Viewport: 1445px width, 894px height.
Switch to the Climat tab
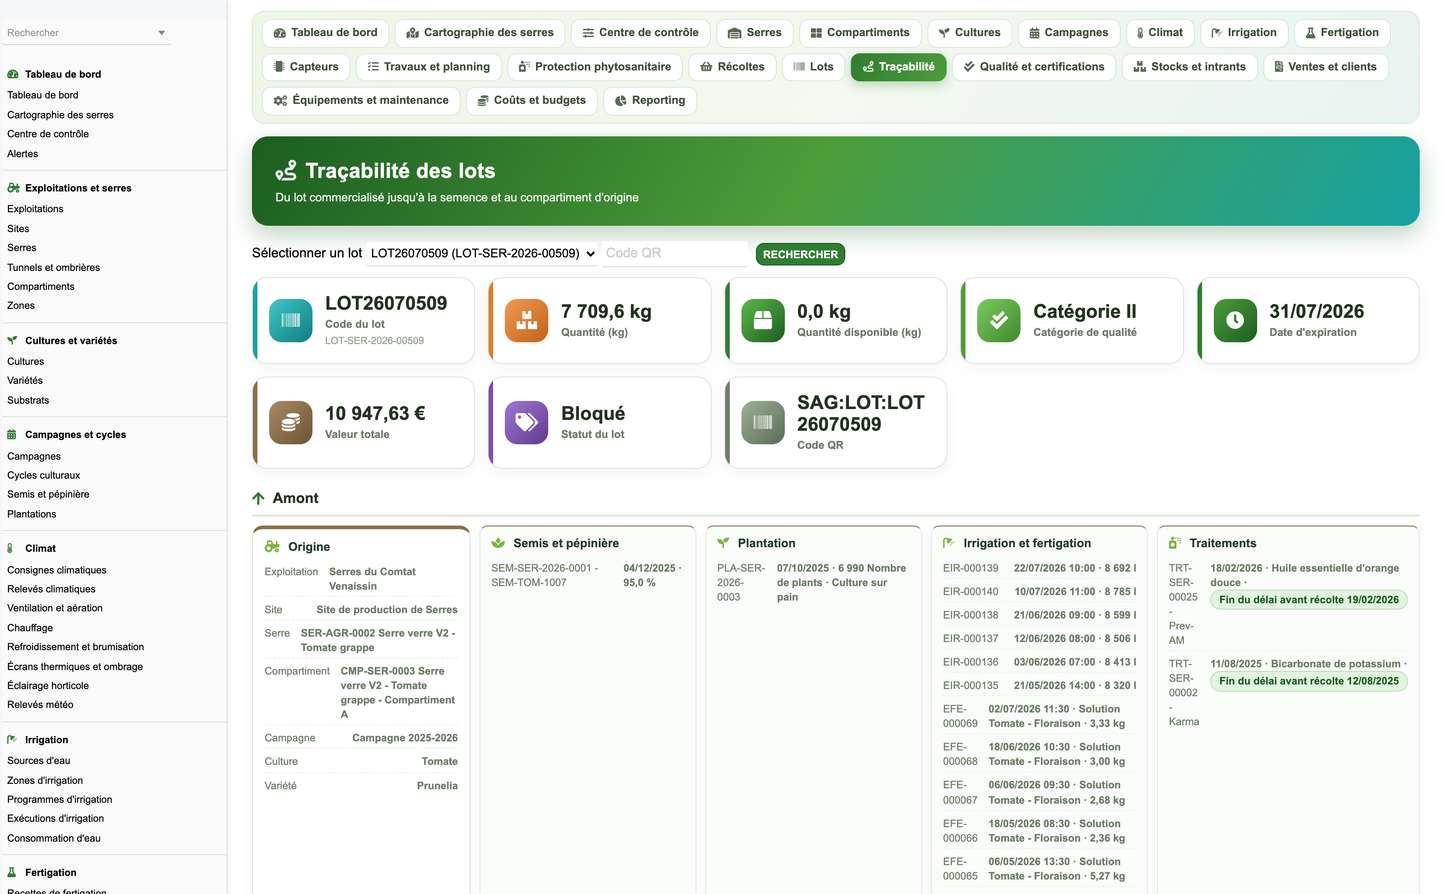click(1160, 33)
